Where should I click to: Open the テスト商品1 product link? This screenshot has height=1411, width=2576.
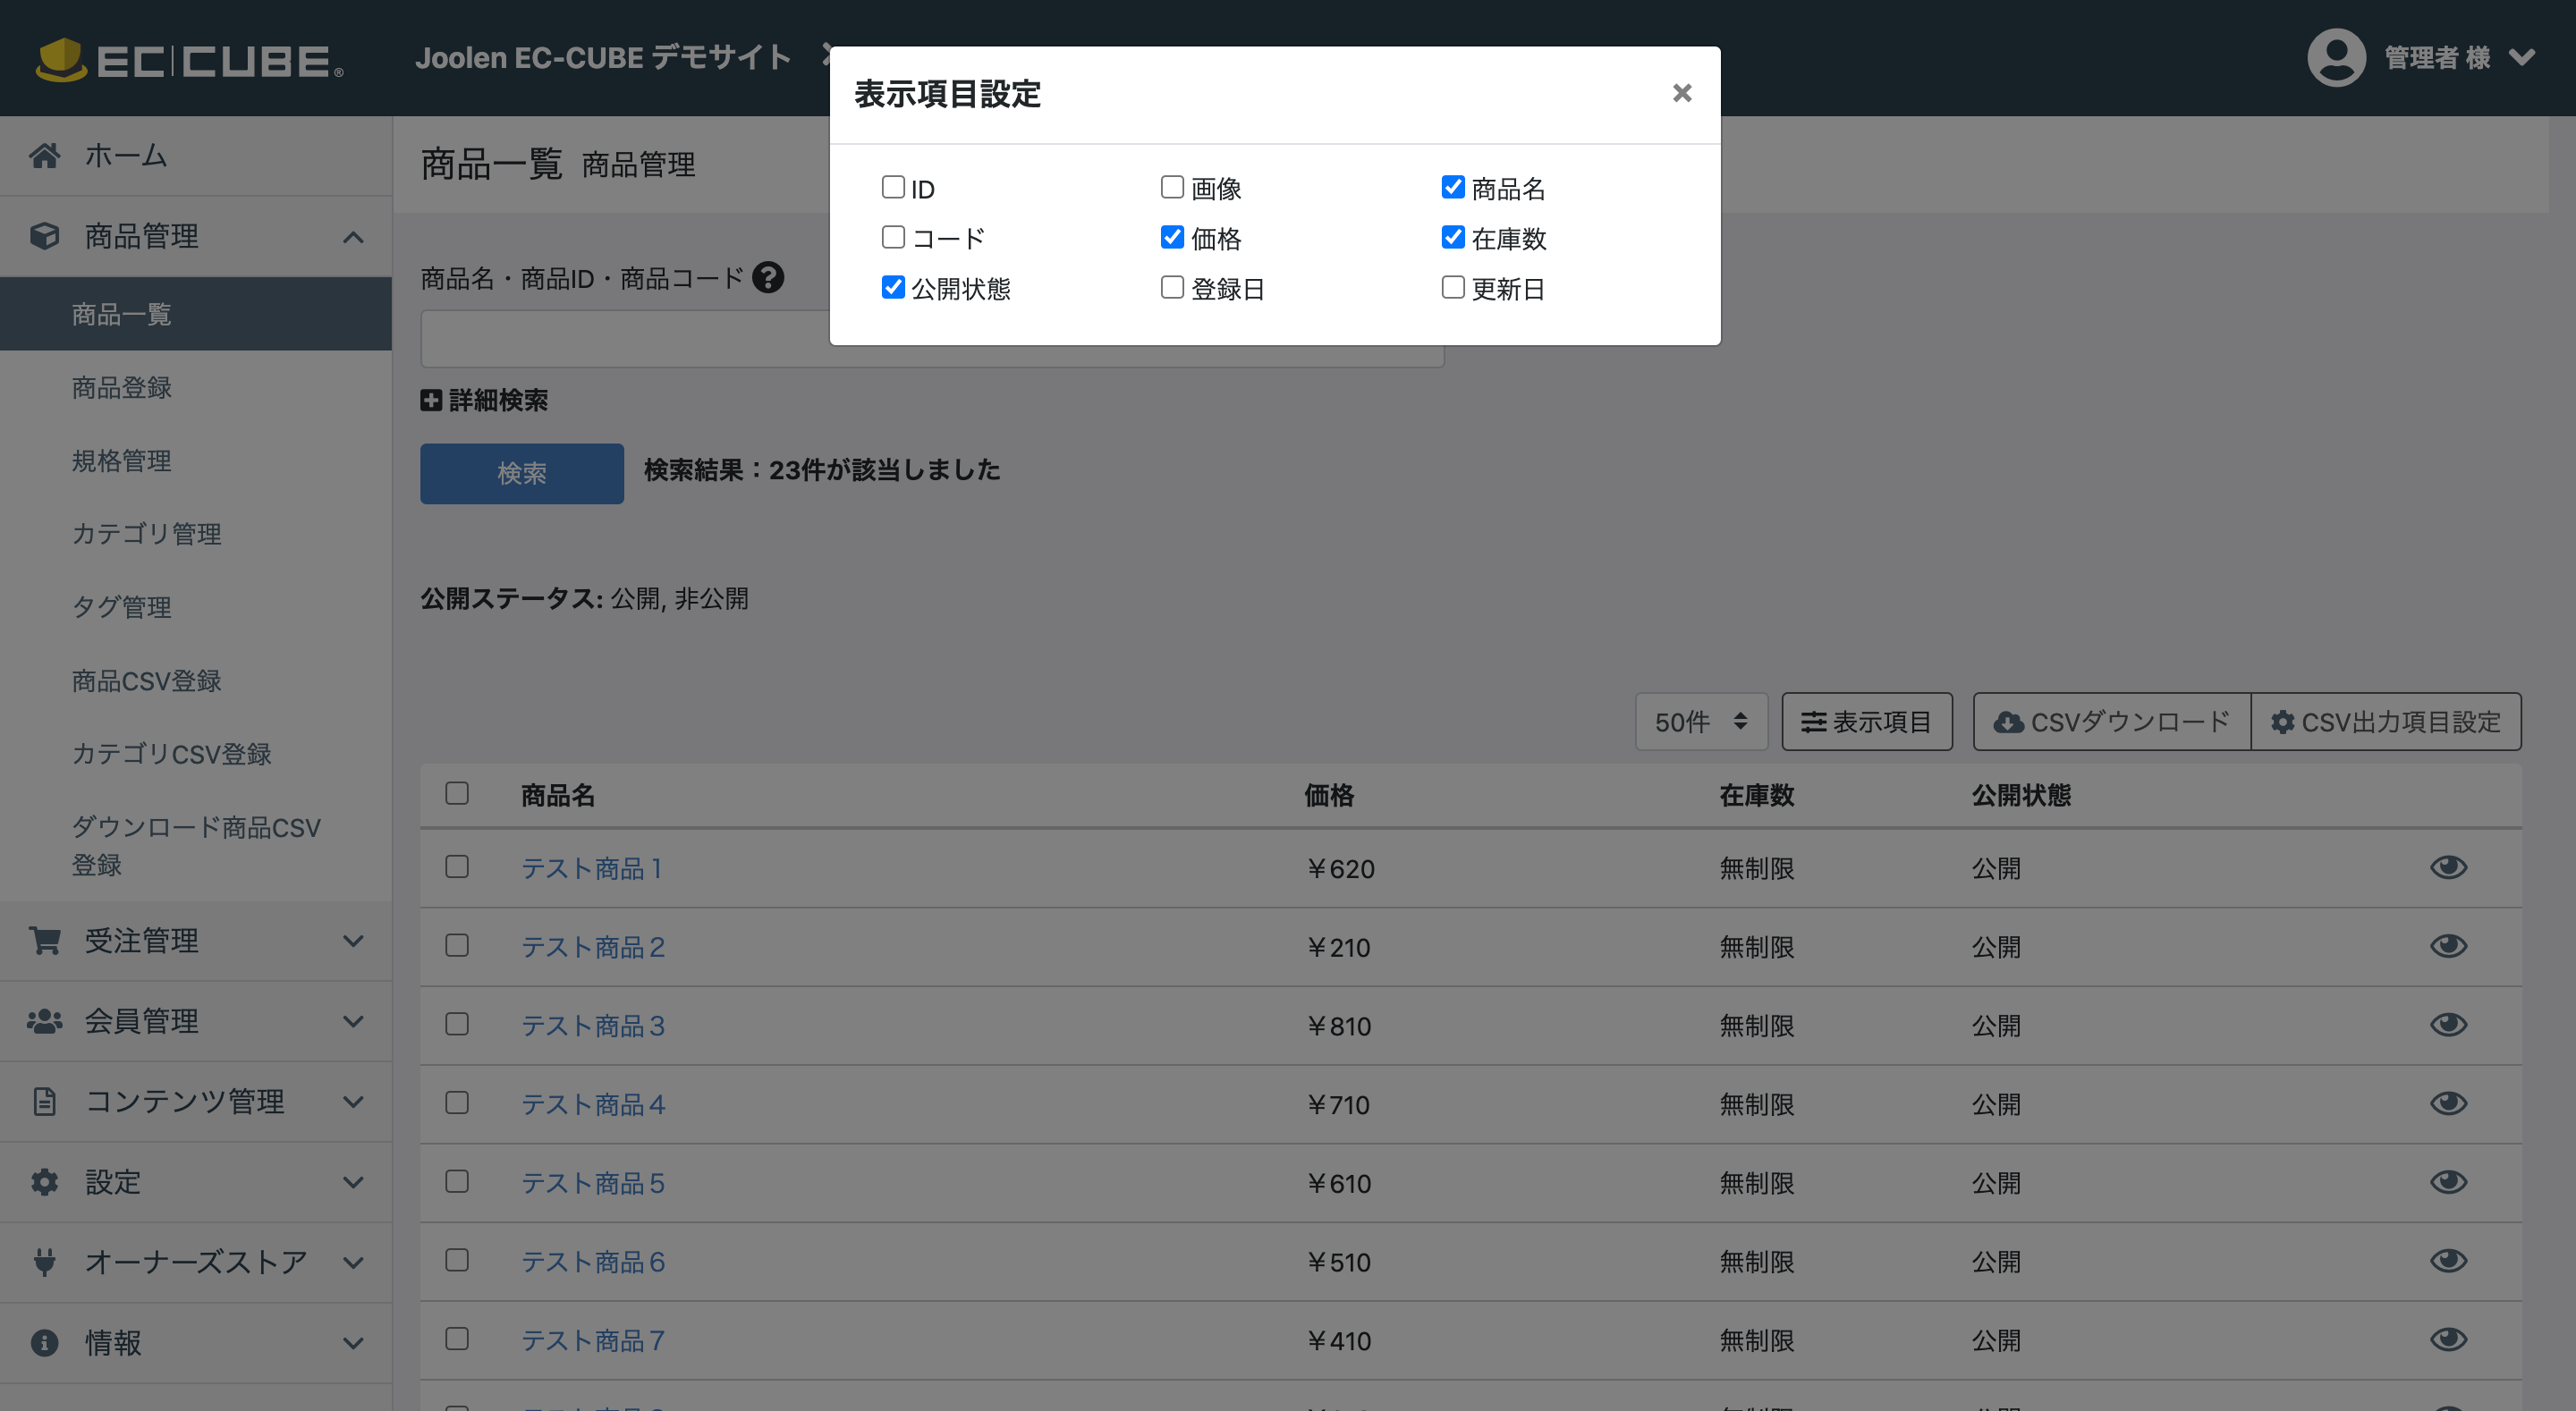tap(592, 867)
